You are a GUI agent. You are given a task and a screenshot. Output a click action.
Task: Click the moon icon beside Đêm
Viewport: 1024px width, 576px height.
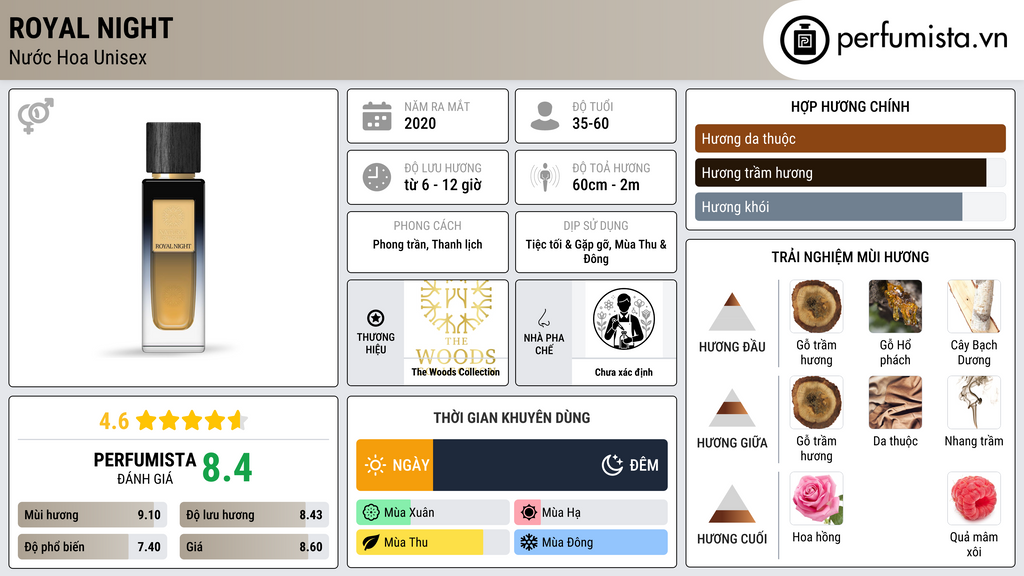click(x=612, y=465)
